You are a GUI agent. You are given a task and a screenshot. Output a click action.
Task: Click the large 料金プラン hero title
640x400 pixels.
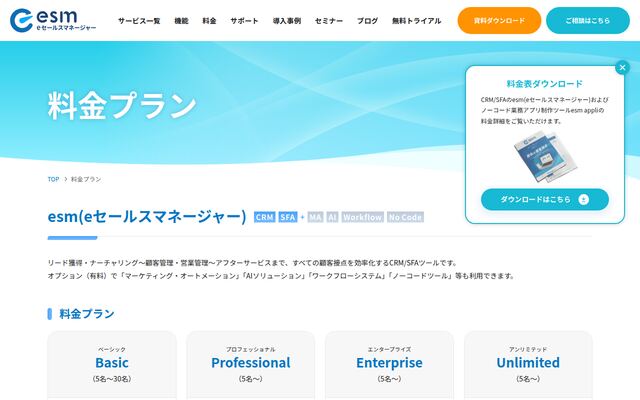122,105
